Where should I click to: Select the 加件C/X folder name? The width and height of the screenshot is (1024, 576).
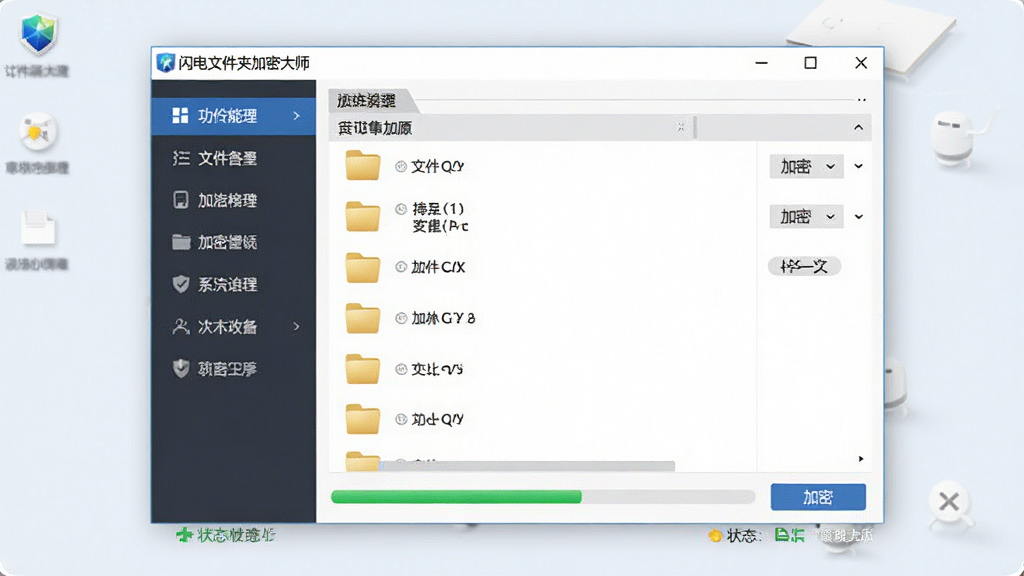tap(438, 267)
